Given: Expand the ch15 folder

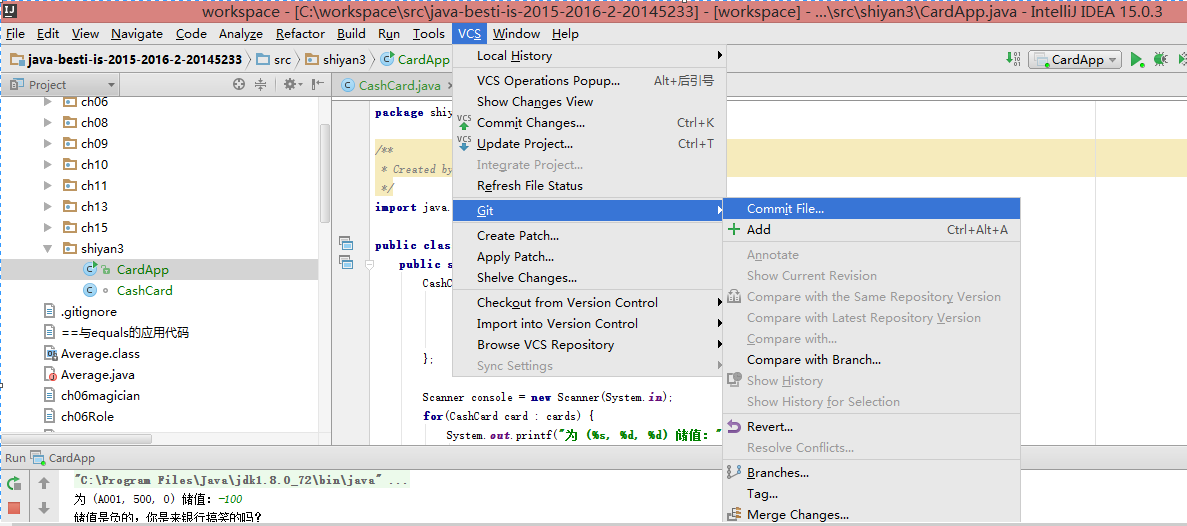Looking at the screenshot, I should tap(48, 227).
